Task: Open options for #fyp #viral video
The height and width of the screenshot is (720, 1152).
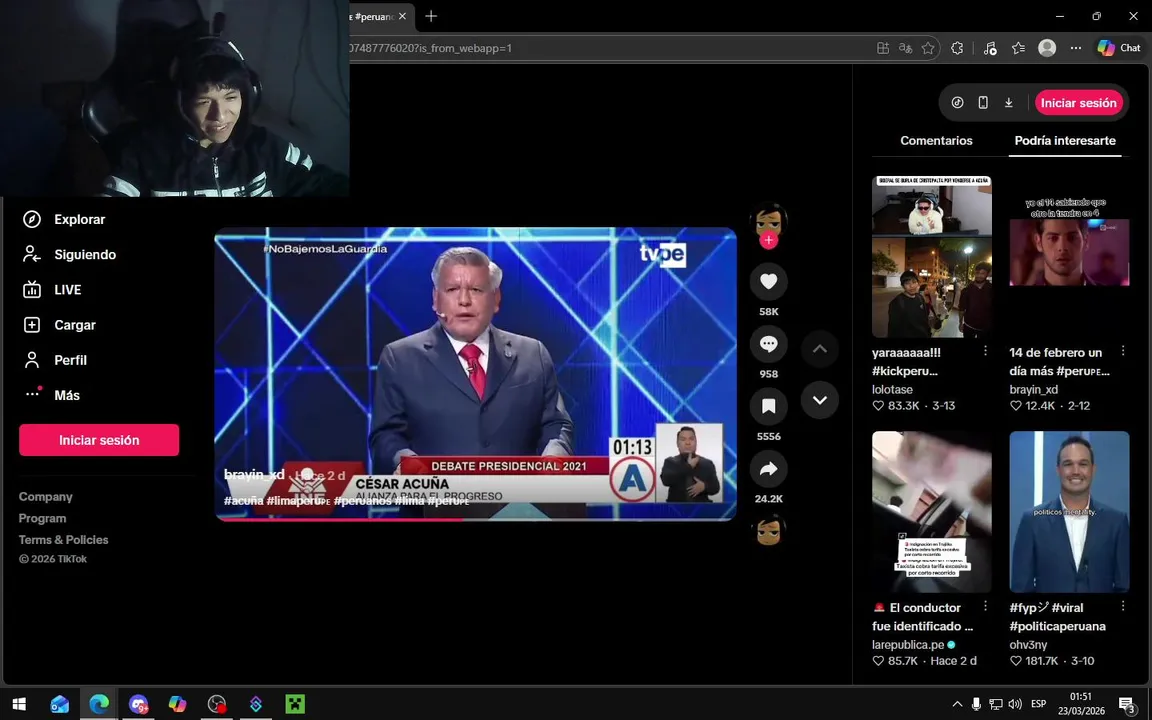Action: [x=1123, y=606]
